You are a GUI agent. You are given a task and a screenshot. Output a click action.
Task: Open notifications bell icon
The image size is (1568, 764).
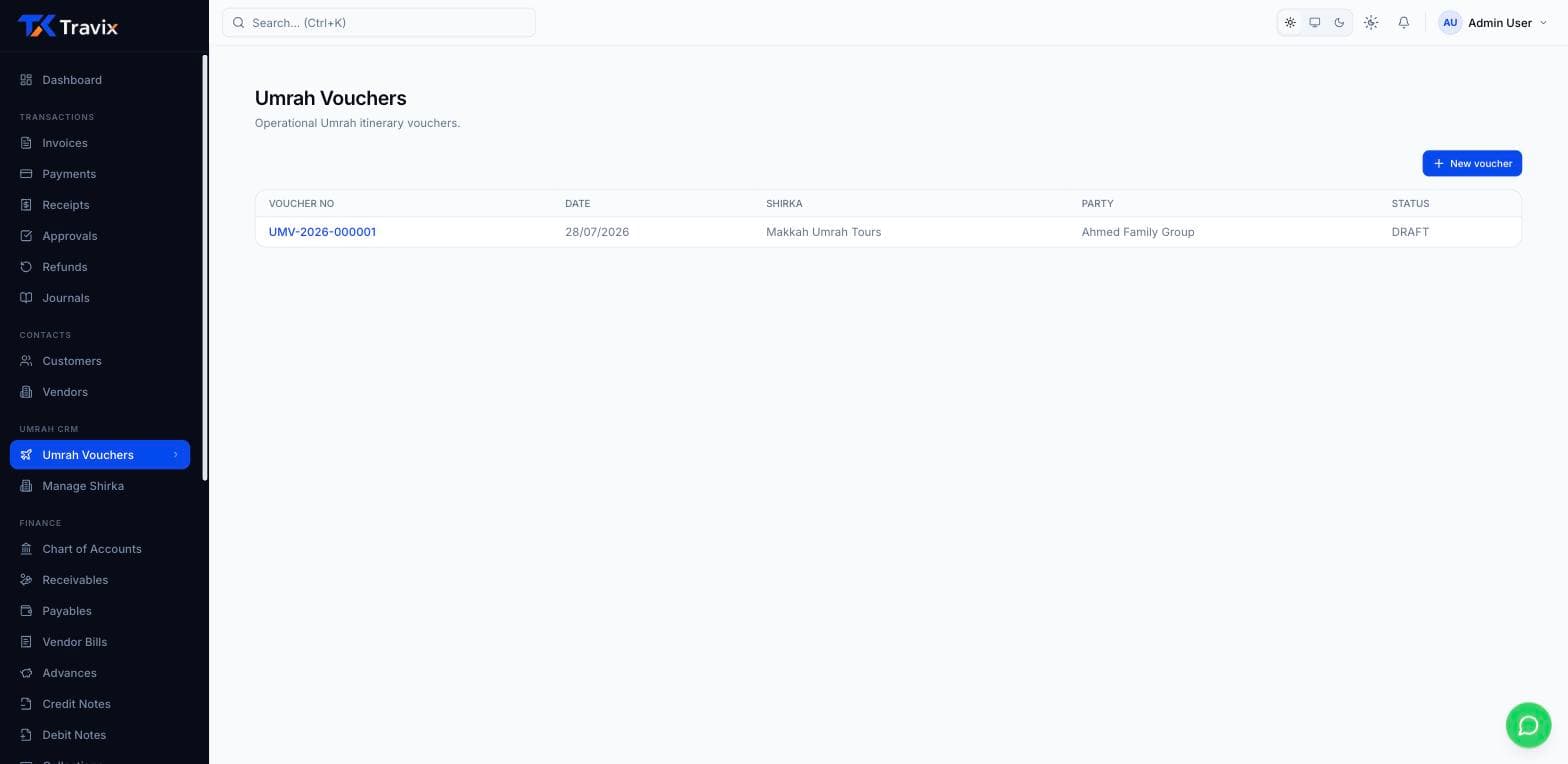[1404, 22]
